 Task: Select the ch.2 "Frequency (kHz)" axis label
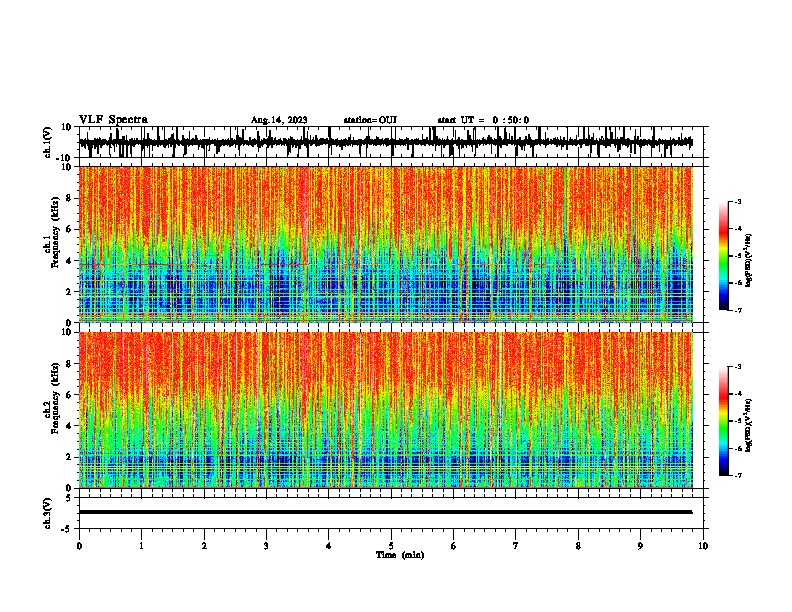pyautogui.click(x=55, y=398)
